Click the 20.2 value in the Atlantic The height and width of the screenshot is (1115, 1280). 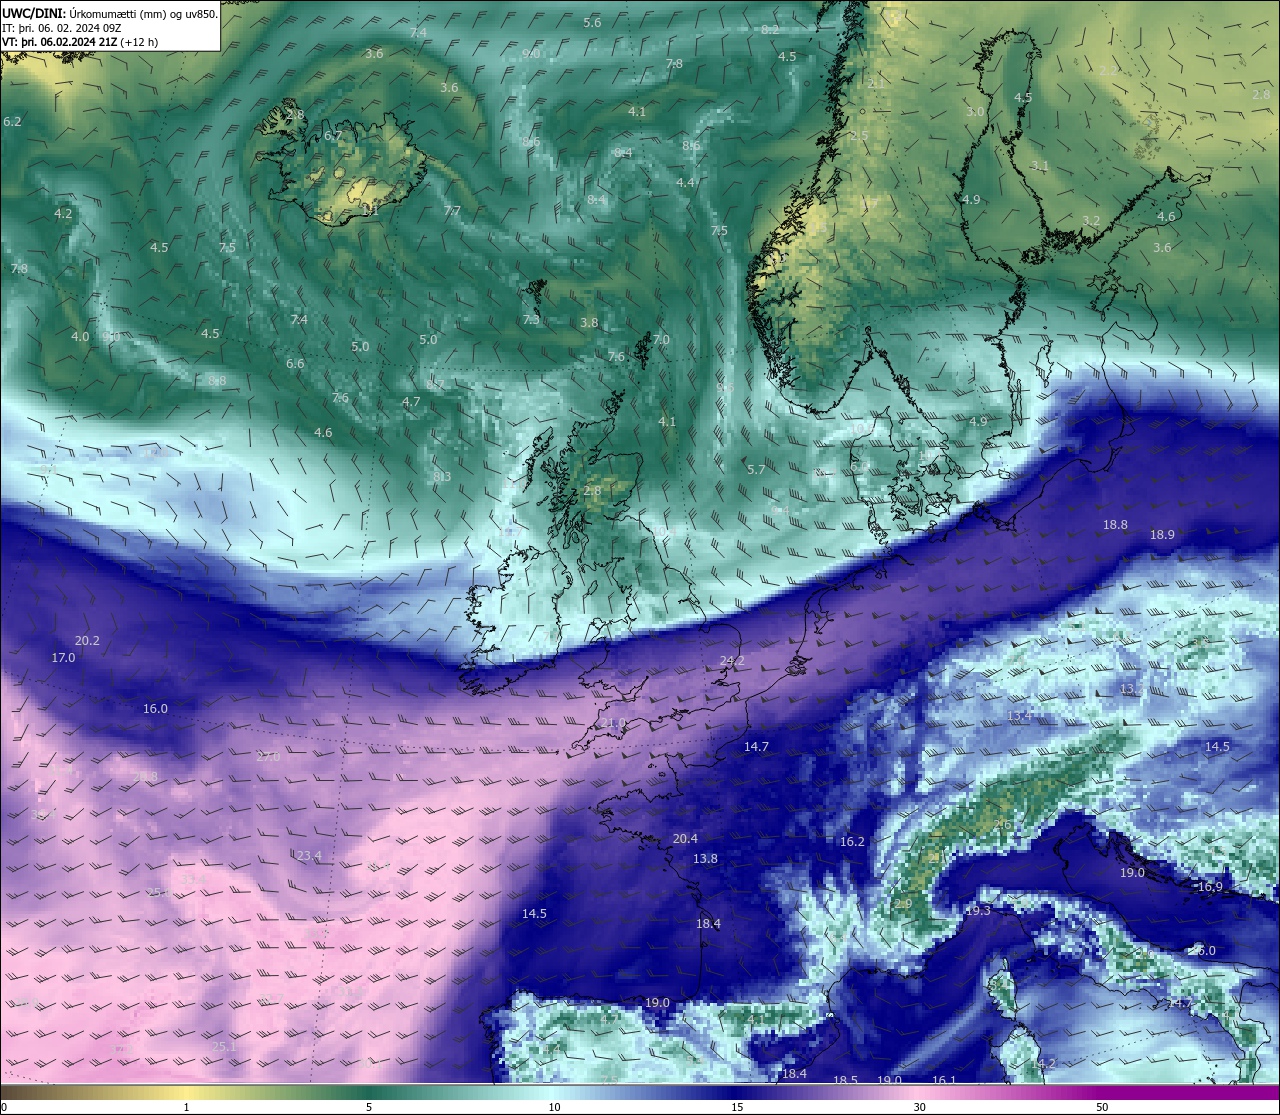click(87, 641)
